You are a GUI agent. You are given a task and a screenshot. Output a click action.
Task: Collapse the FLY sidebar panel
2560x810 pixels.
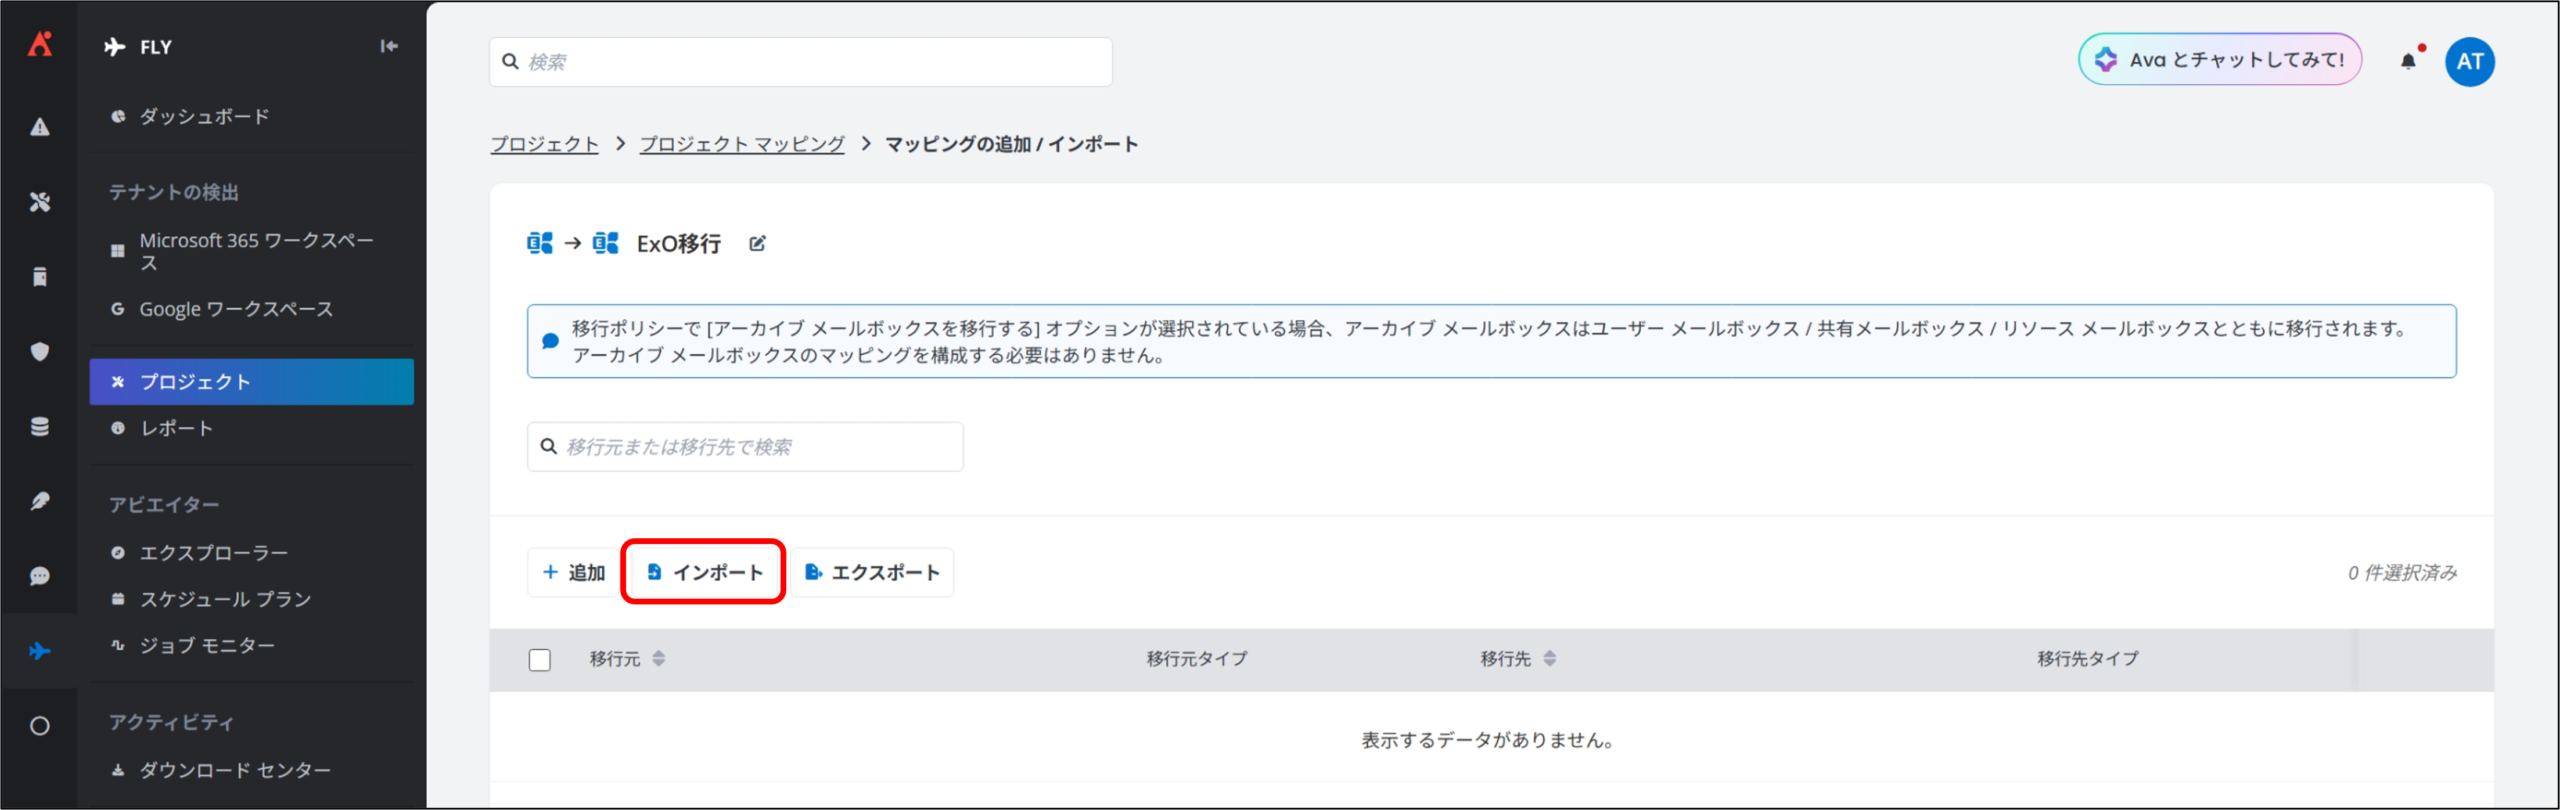click(x=389, y=46)
